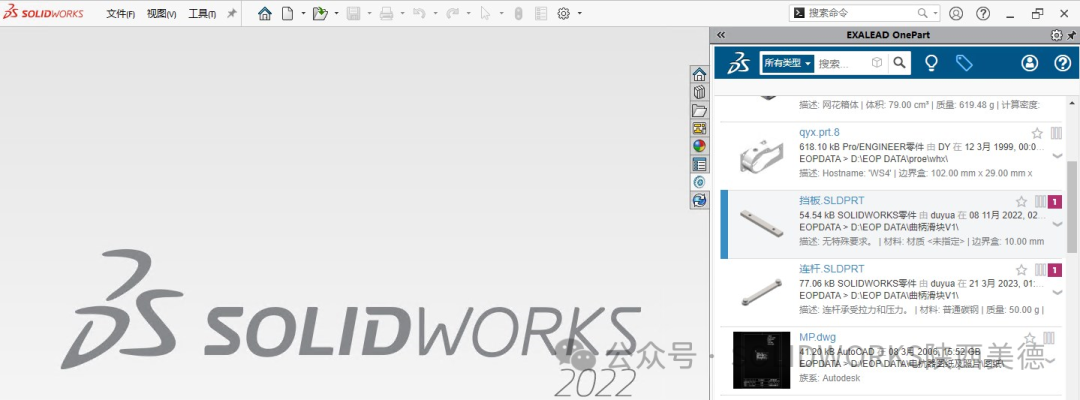Click the Open file folder icon

click(320, 13)
